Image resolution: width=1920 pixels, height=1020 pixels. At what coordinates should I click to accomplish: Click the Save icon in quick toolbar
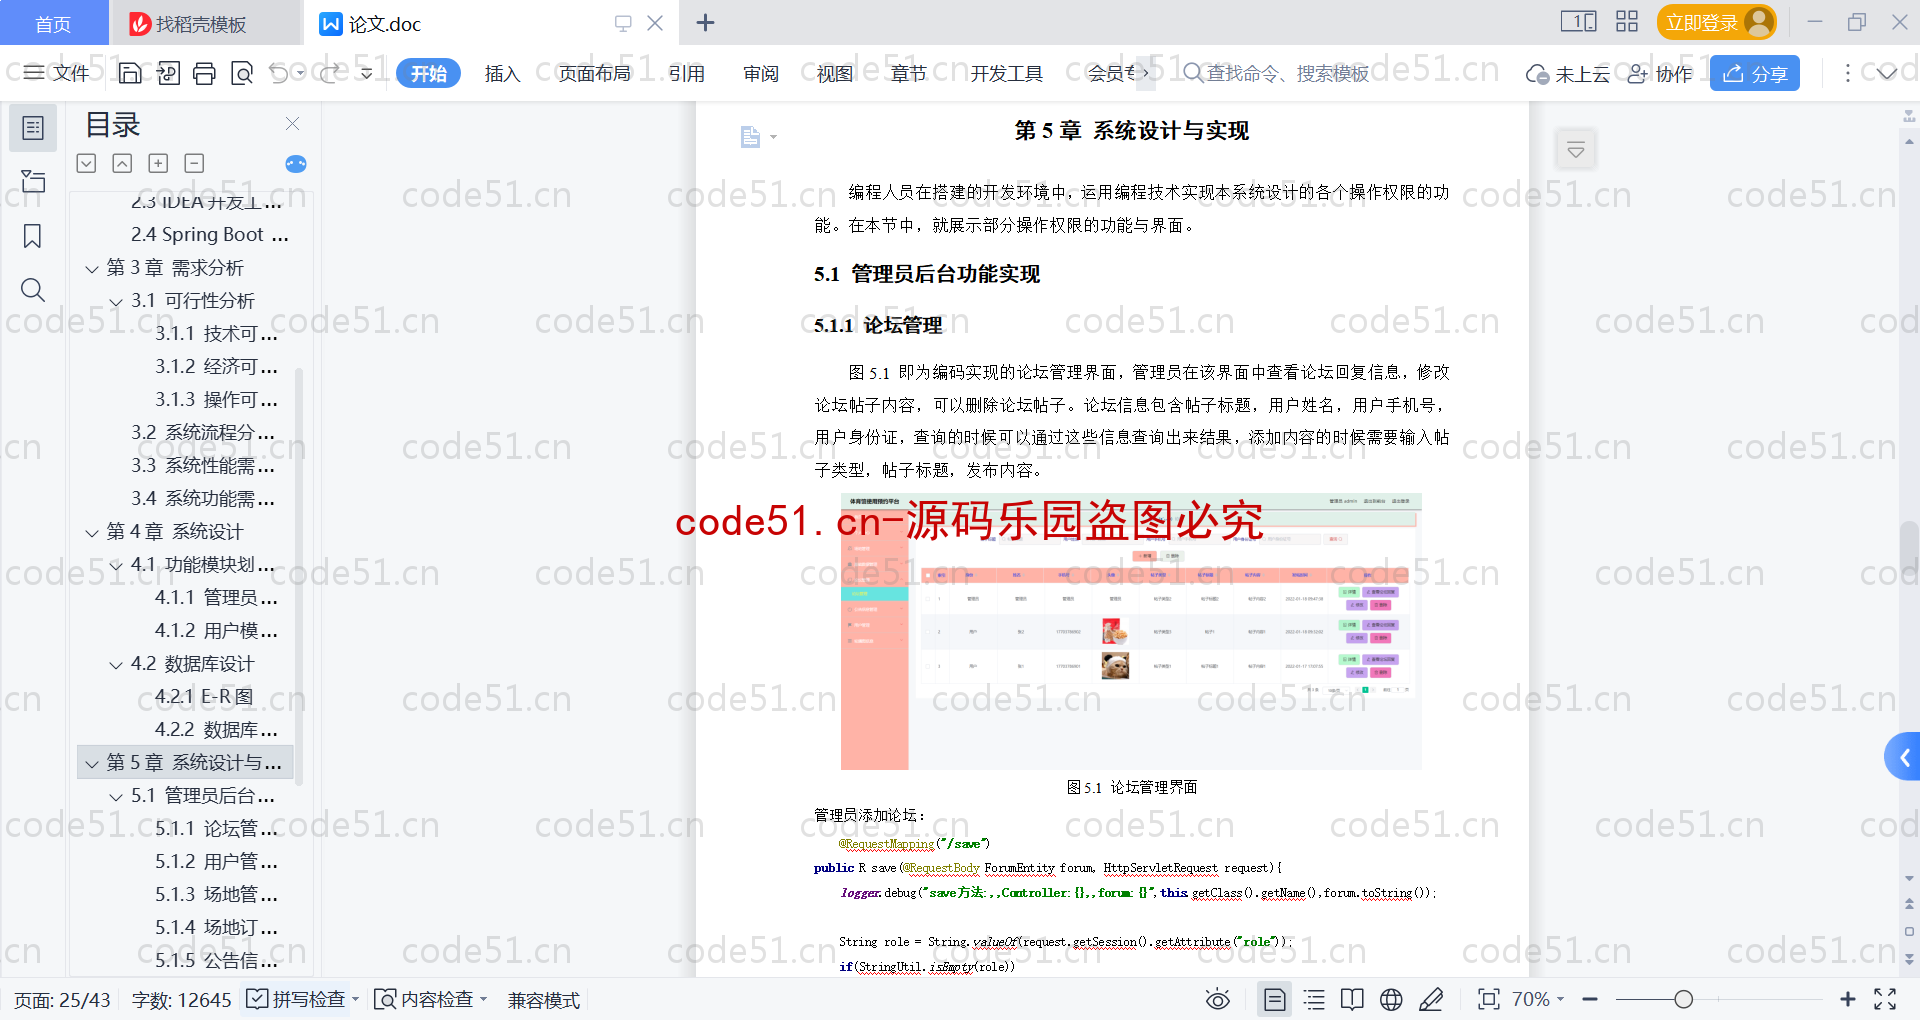coord(130,73)
